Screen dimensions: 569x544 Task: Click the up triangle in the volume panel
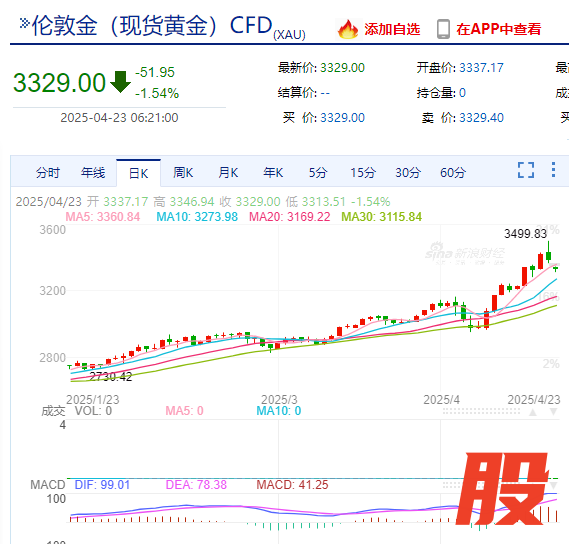533,412
